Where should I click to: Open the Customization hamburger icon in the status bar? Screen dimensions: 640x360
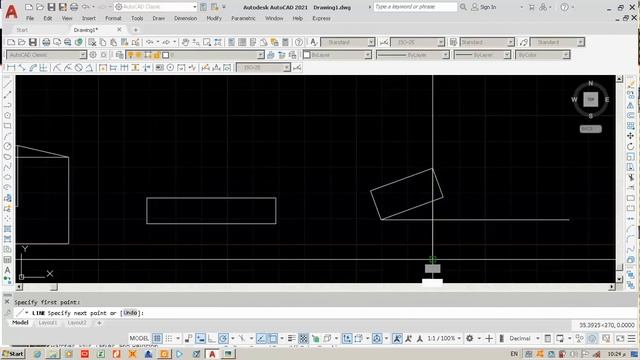pos(631,338)
